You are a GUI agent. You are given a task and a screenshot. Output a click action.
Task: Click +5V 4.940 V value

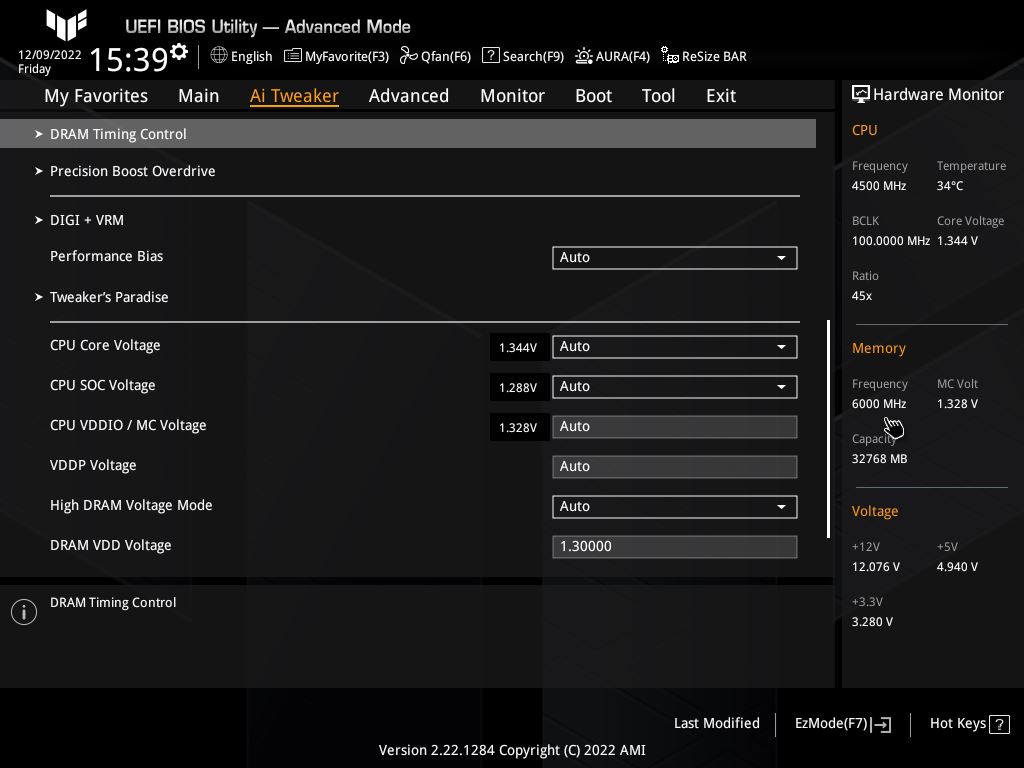957,567
